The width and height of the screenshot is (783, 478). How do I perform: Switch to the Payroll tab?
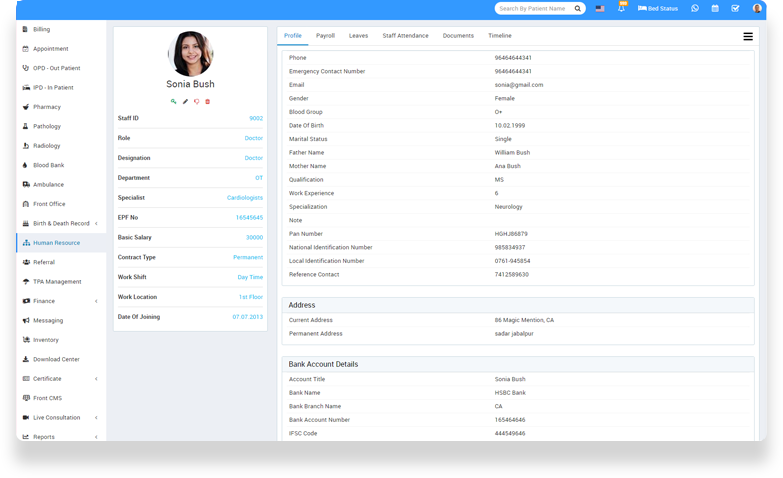click(325, 36)
